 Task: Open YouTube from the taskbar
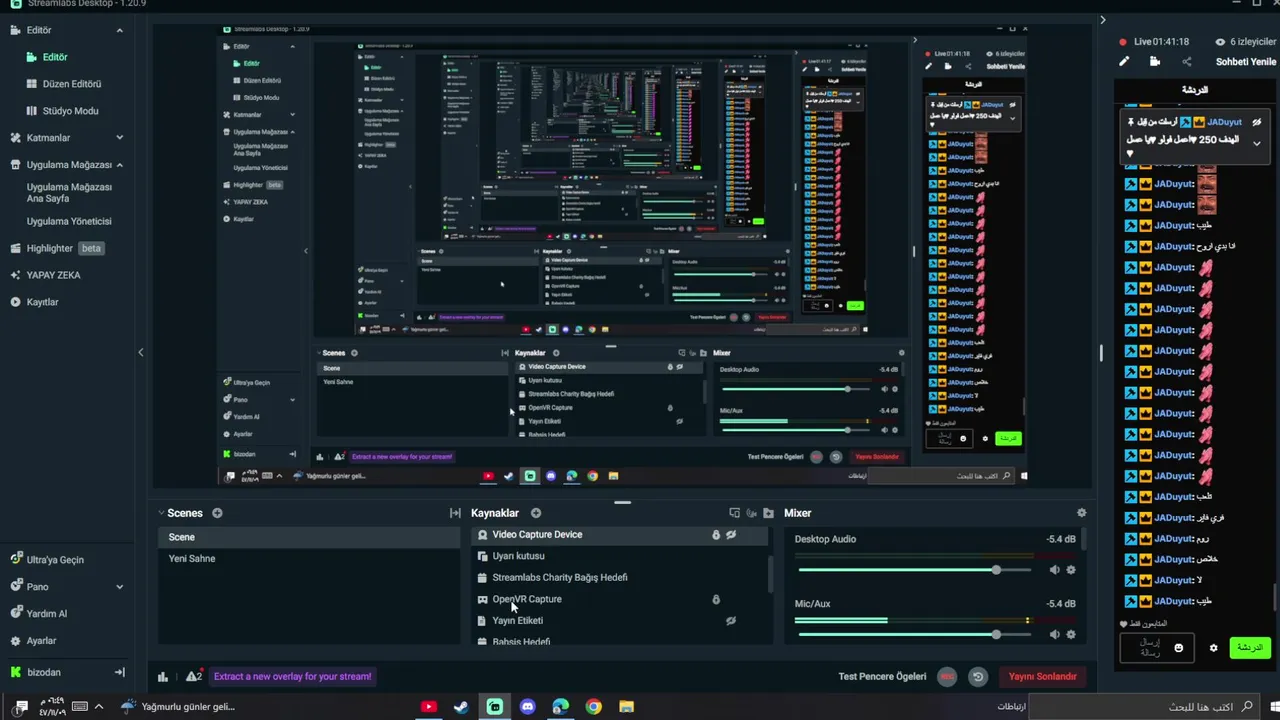(x=429, y=707)
